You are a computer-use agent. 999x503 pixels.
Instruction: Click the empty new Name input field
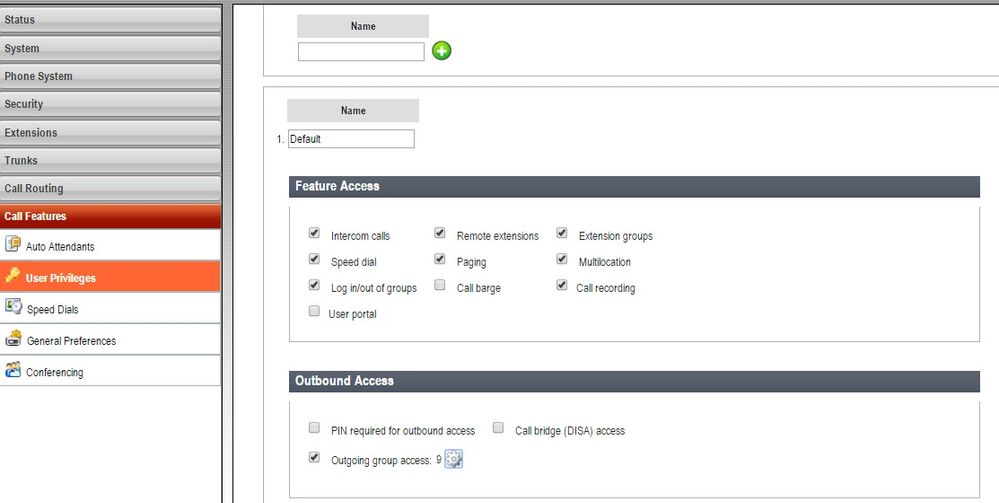(361, 51)
